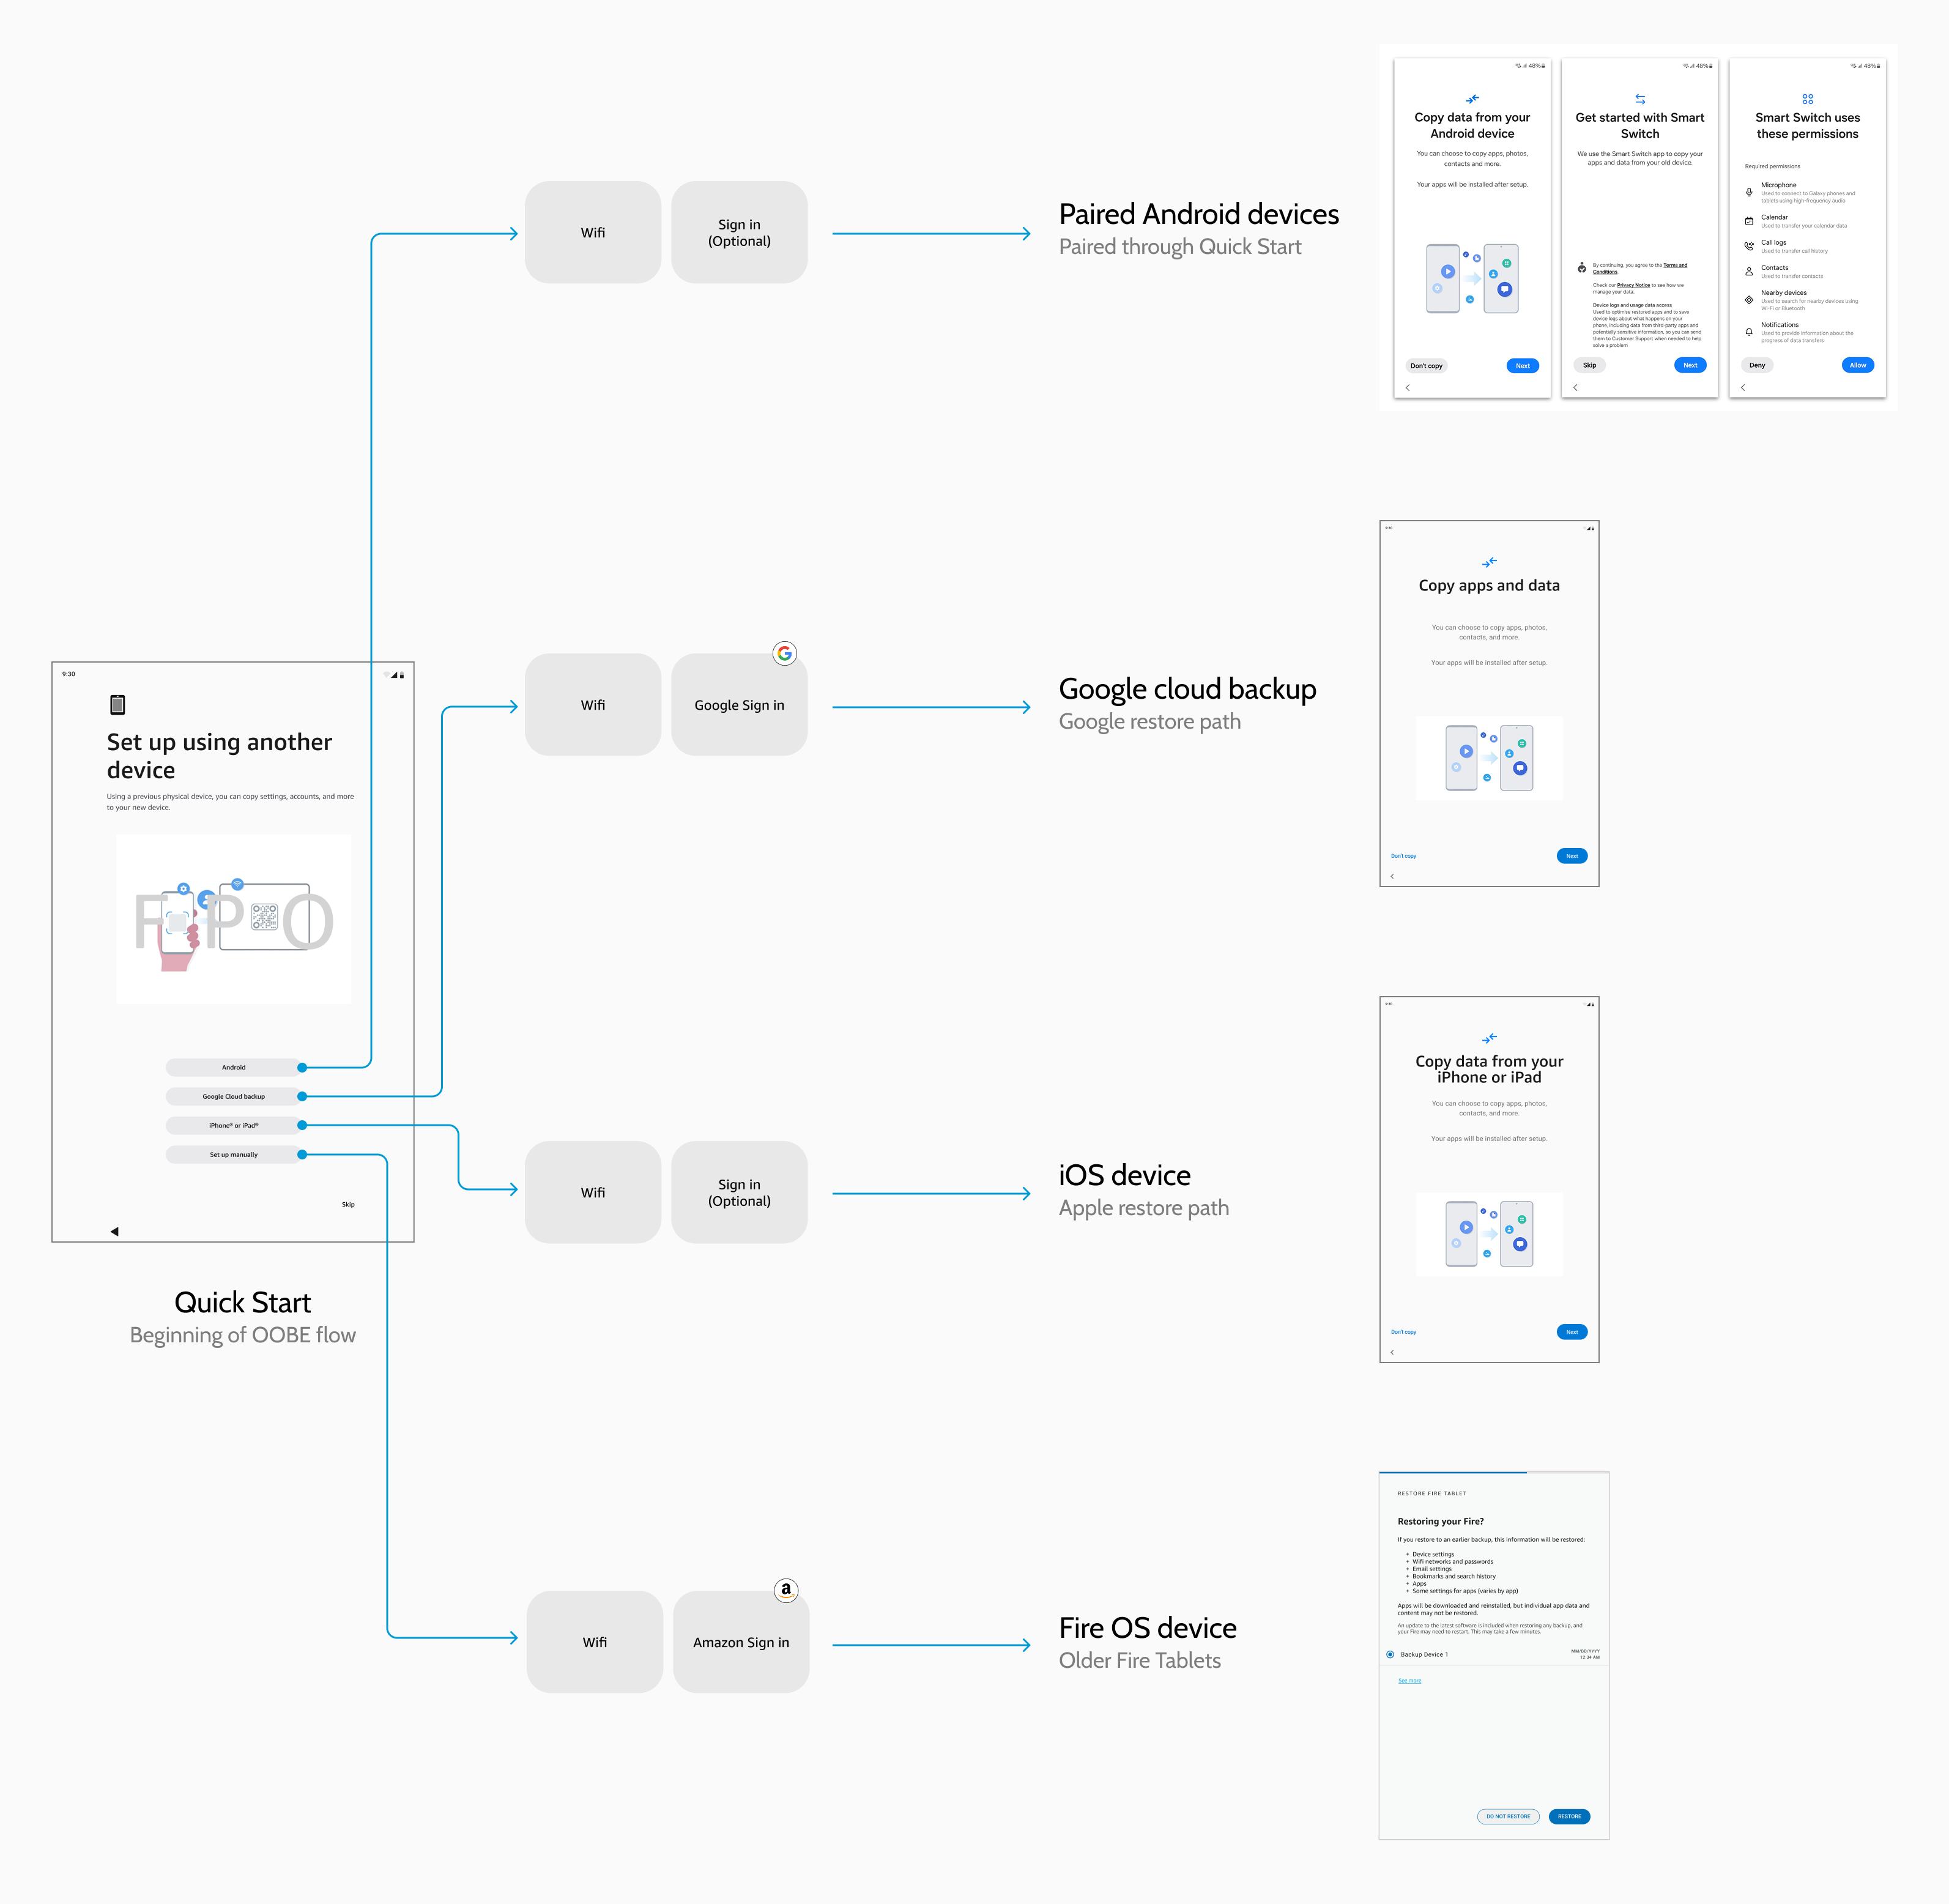Click the Notifications bell icon

[1749, 332]
